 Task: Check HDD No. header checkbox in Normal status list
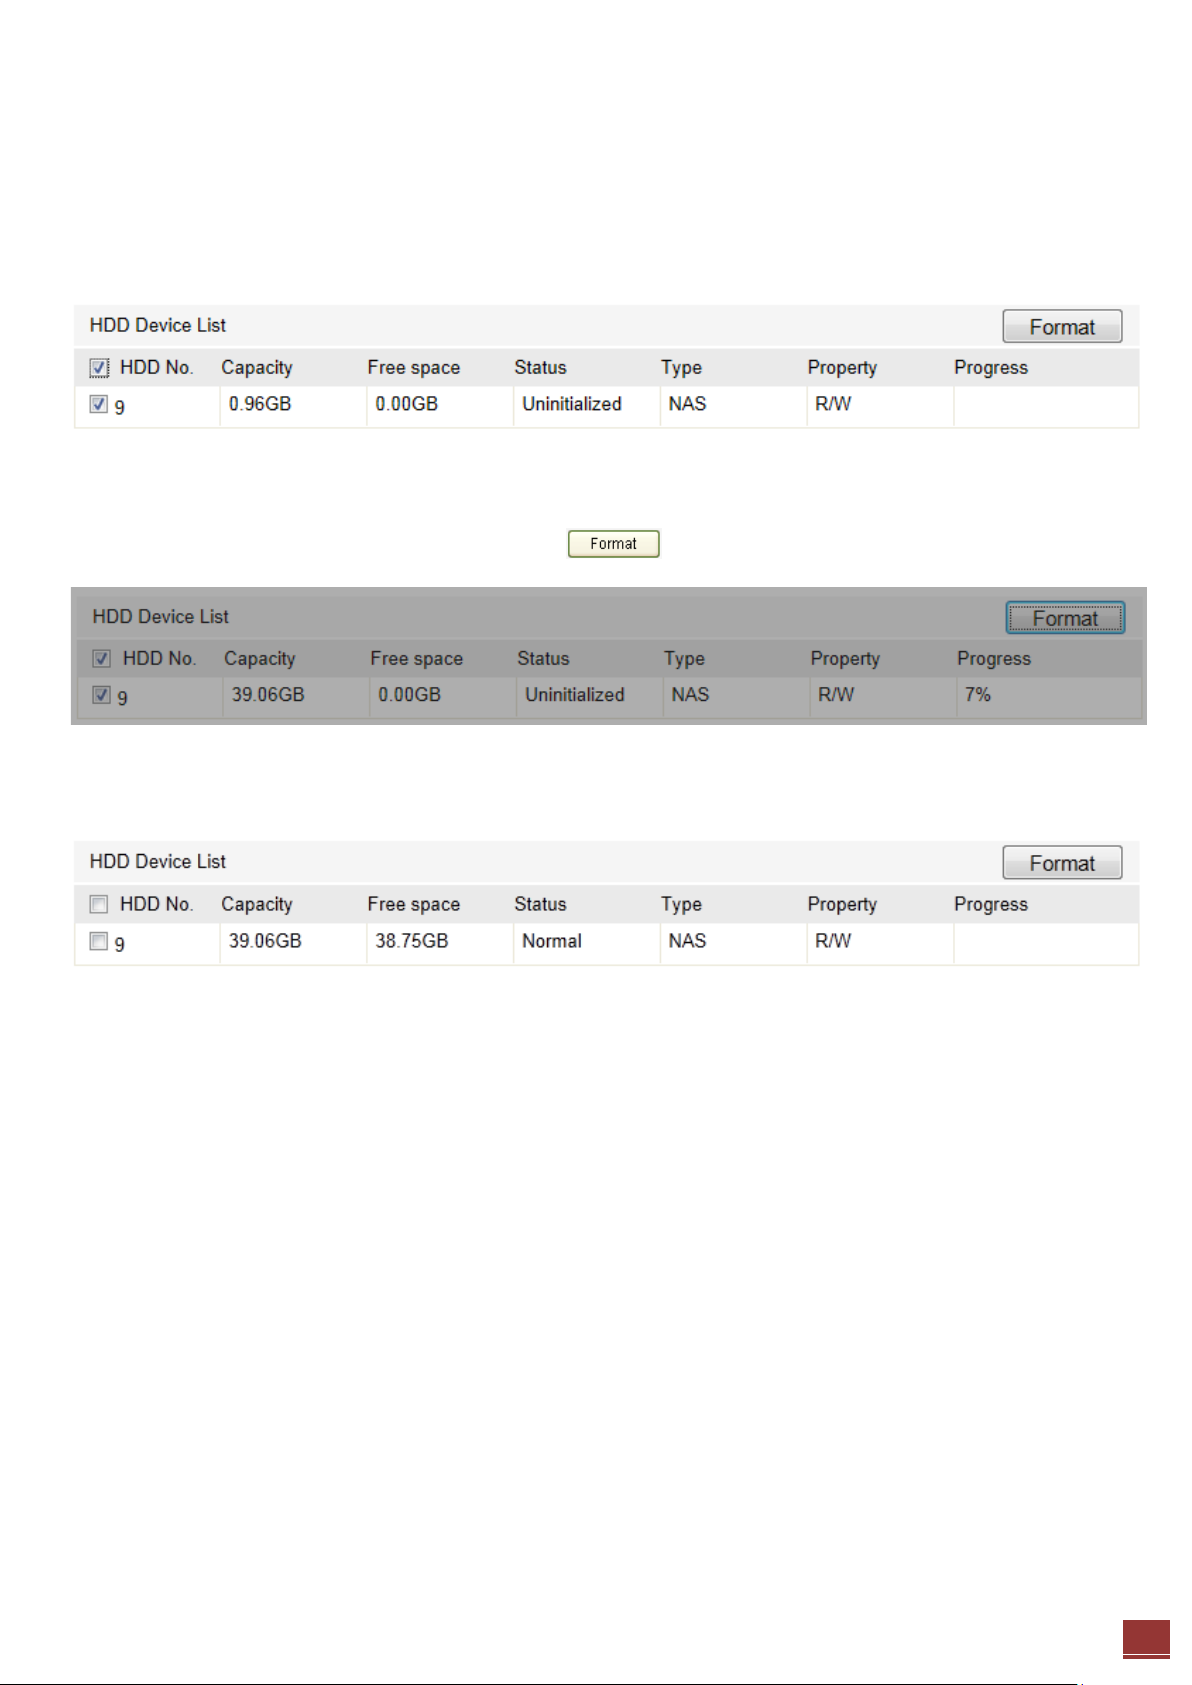click(99, 904)
